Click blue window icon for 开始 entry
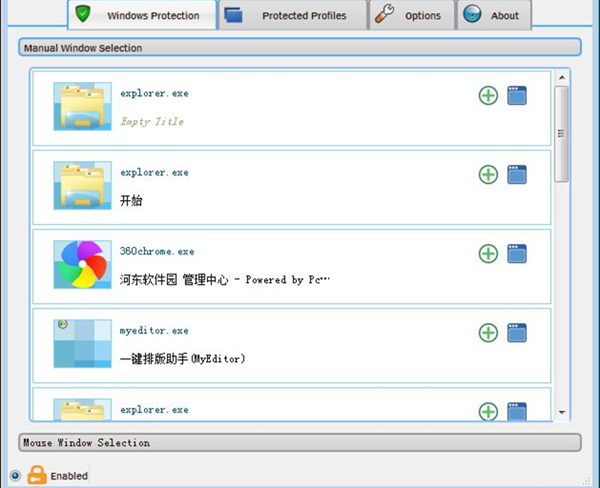The height and width of the screenshot is (488, 600). click(517, 175)
